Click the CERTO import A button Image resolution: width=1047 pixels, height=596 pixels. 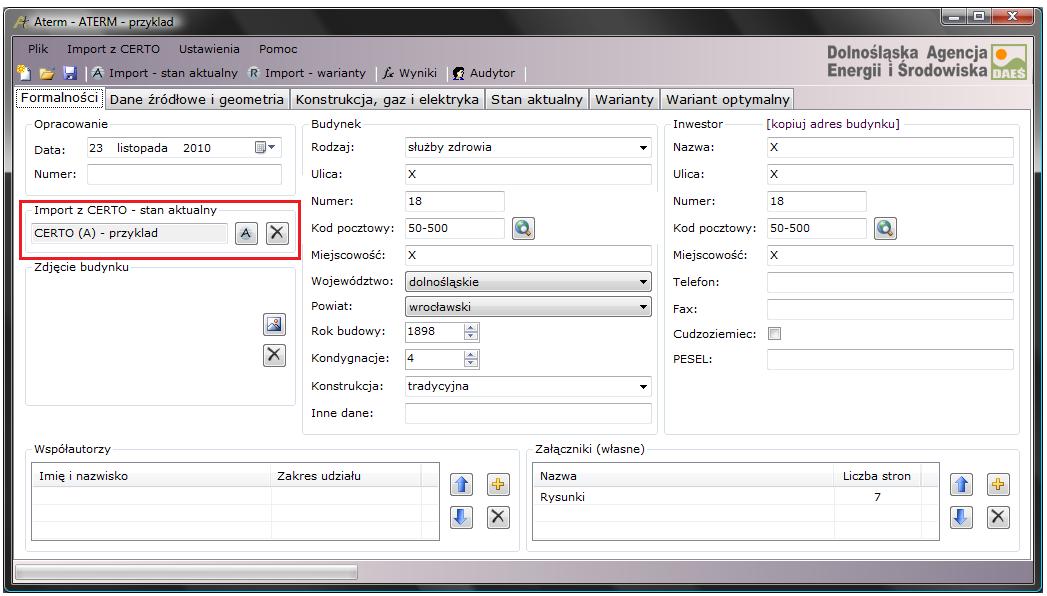pyautogui.click(x=246, y=234)
